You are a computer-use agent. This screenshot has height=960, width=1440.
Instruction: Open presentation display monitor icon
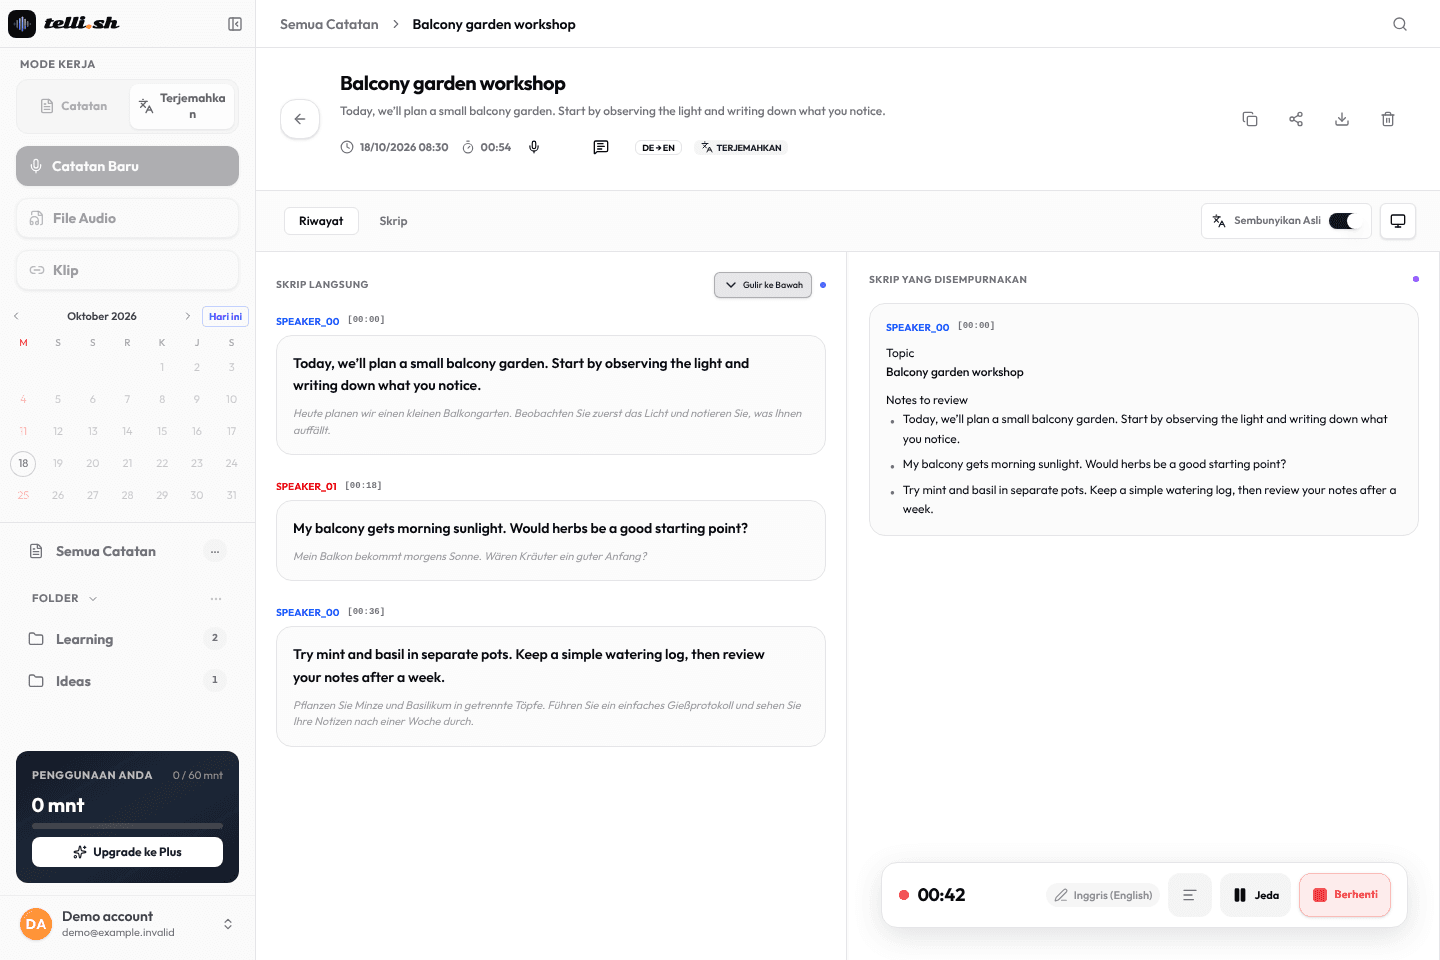[x=1398, y=221]
